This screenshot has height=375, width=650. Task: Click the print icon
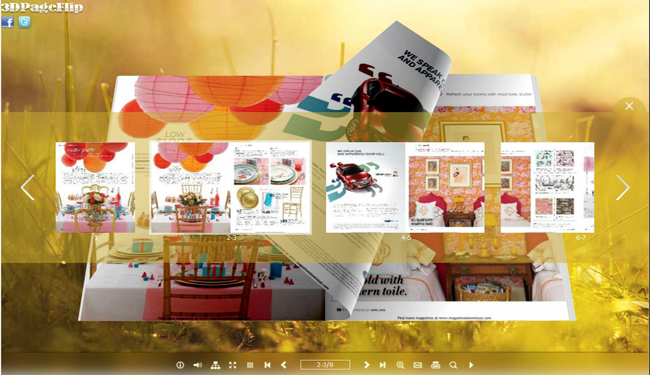click(435, 365)
